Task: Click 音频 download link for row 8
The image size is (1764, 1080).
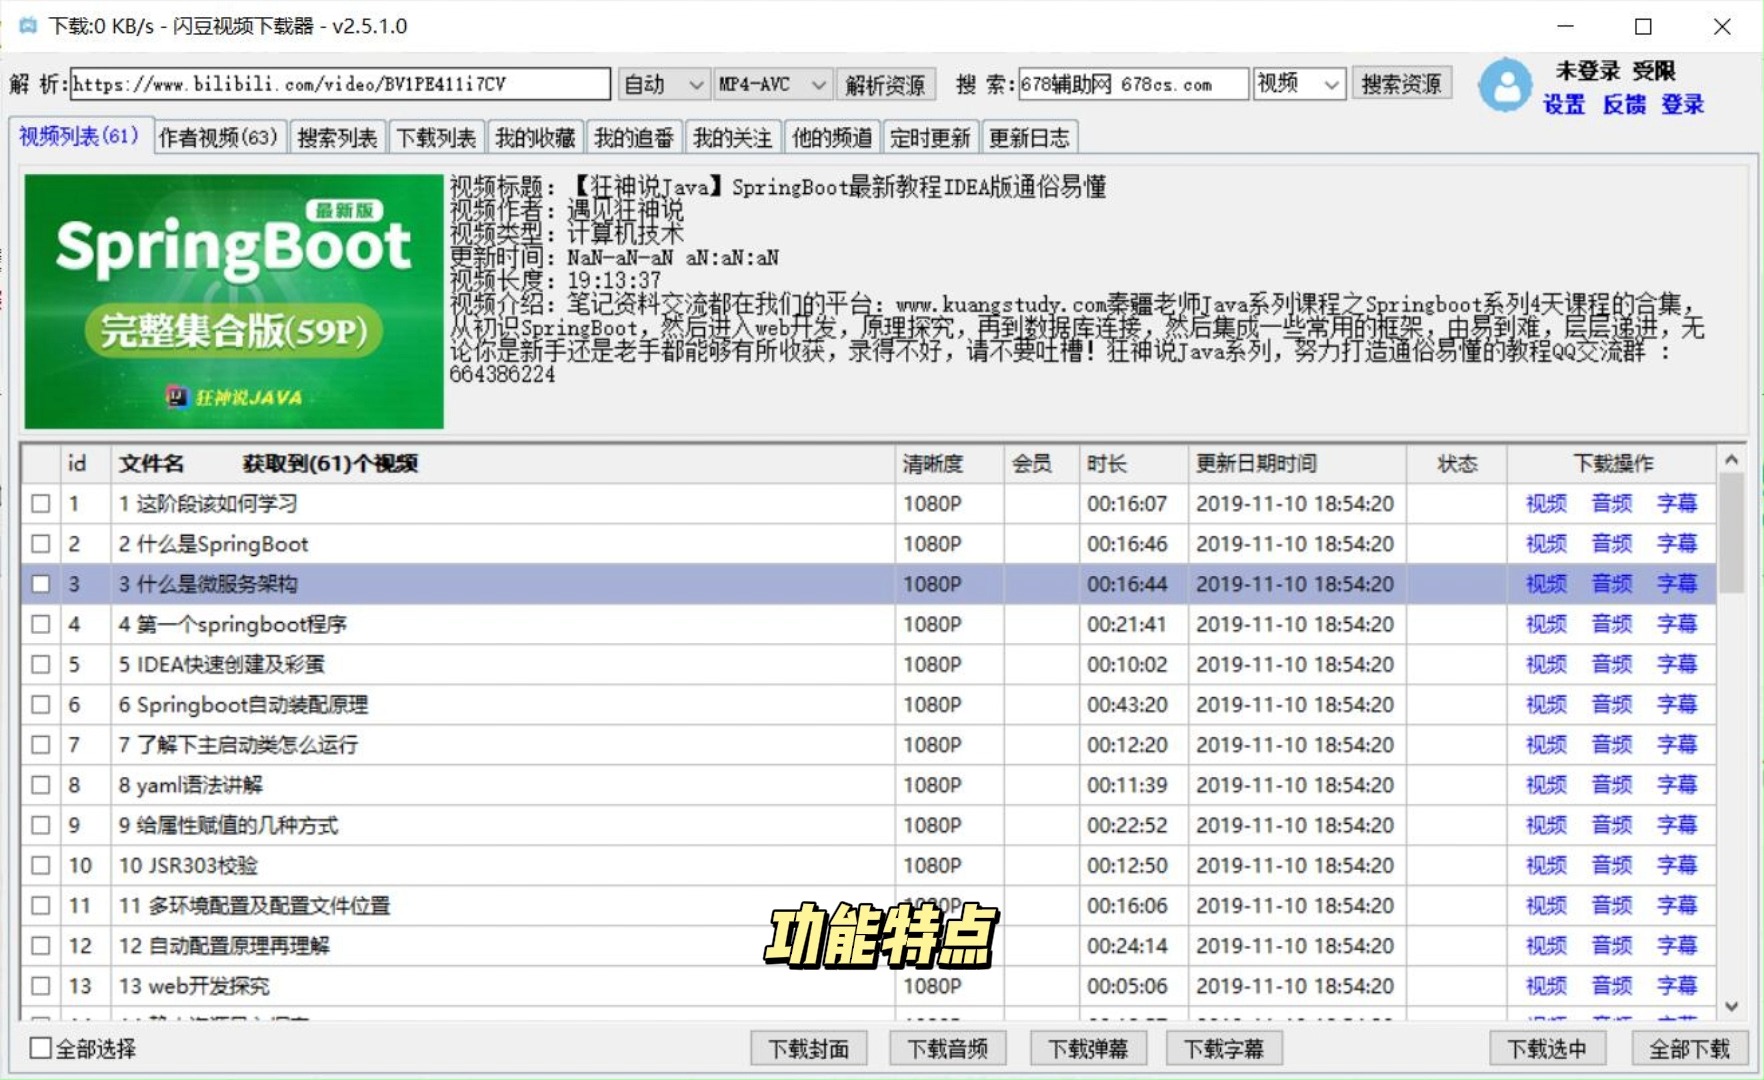Action: pyautogui.click(x=1612, y=785)
